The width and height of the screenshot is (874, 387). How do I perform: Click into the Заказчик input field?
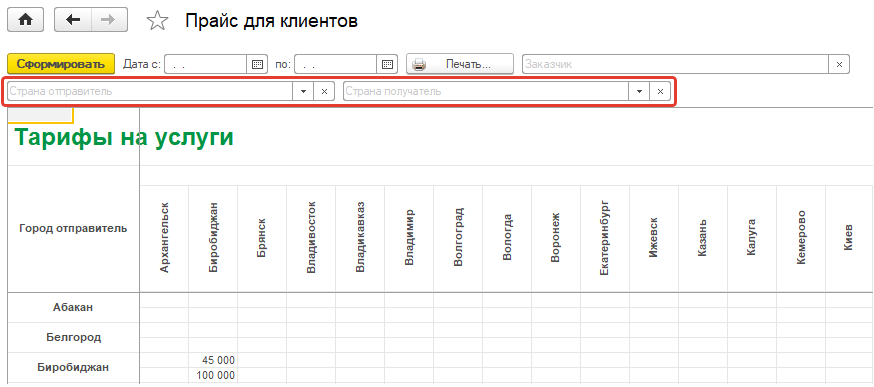click(676, 64)
